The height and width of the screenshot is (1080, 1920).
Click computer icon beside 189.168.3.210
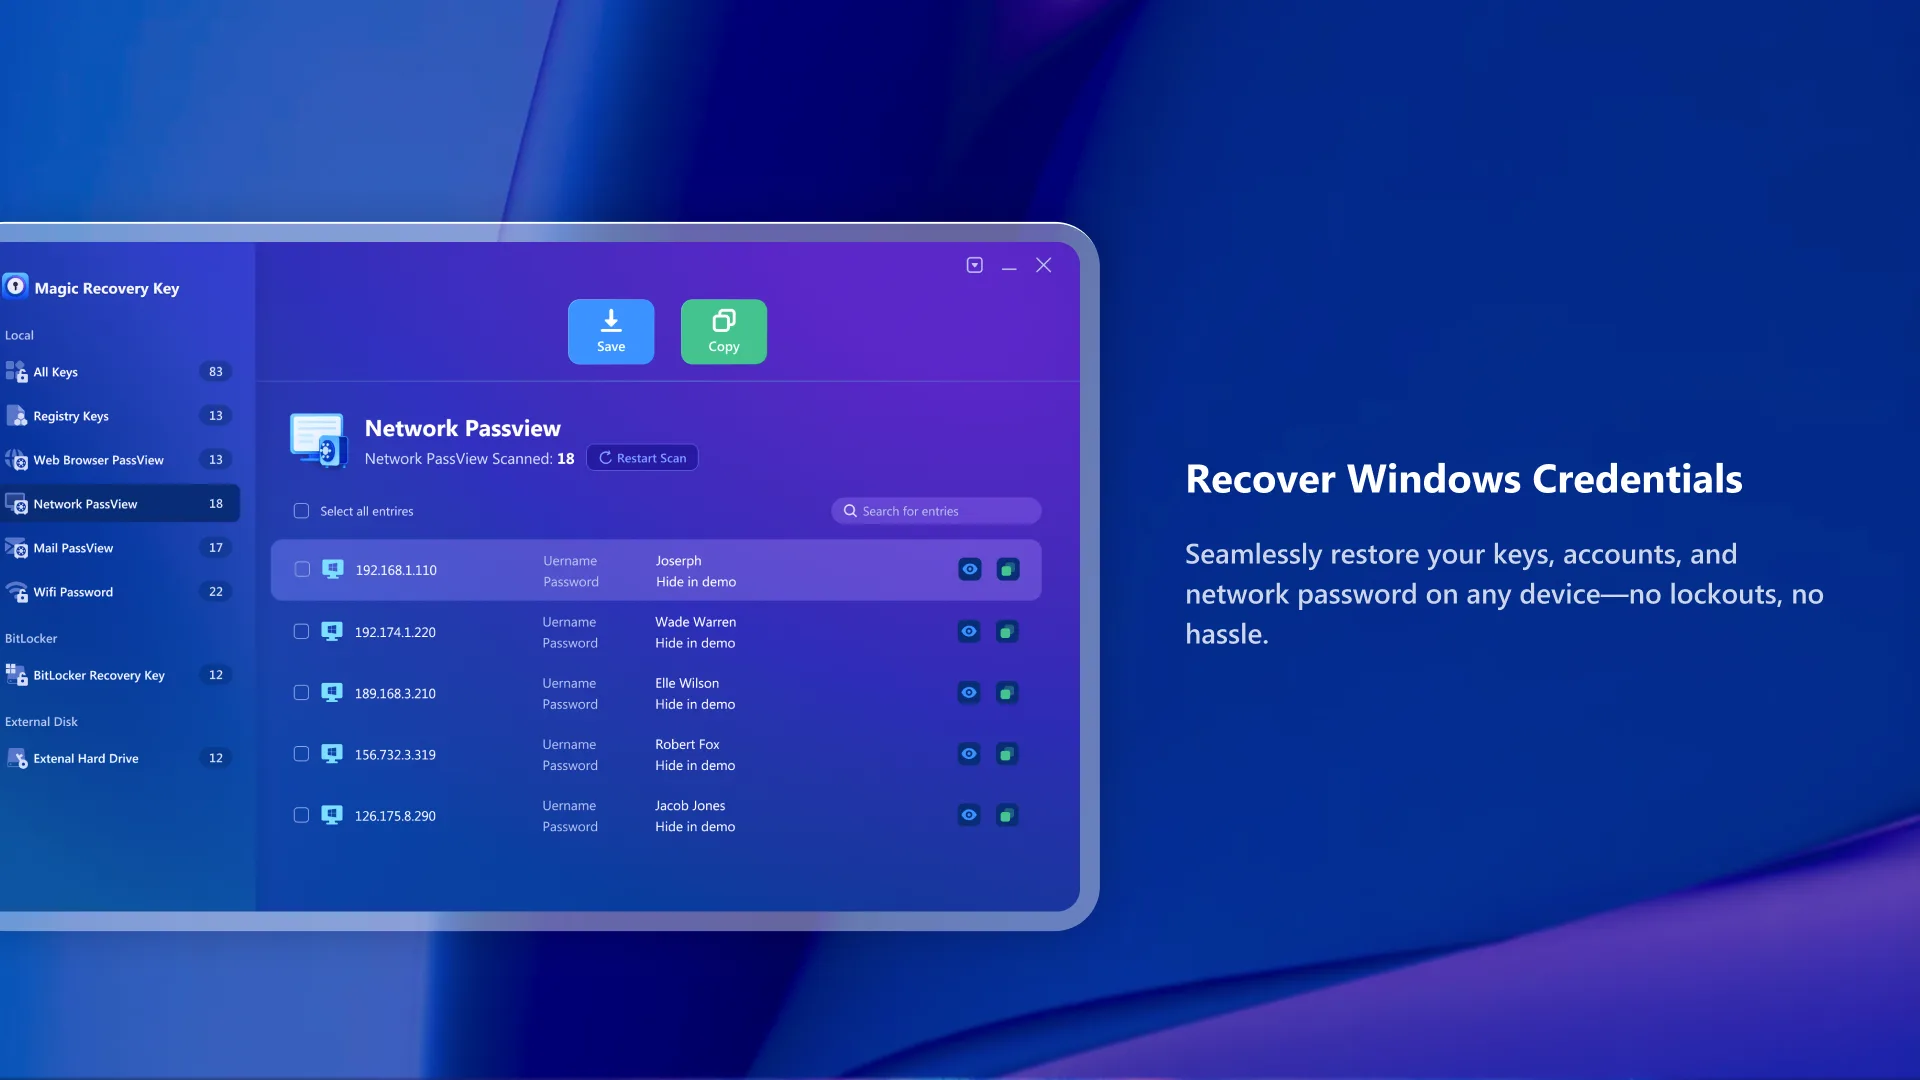click(332, 693)
